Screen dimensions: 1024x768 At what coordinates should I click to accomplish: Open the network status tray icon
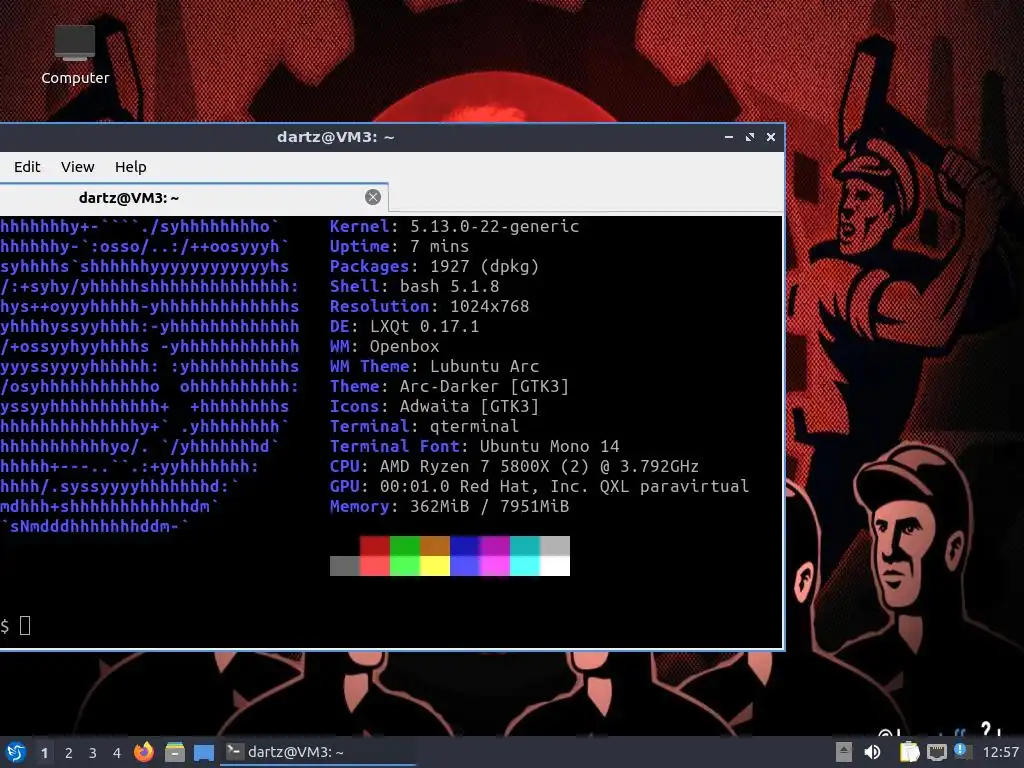tap(936, 752)
